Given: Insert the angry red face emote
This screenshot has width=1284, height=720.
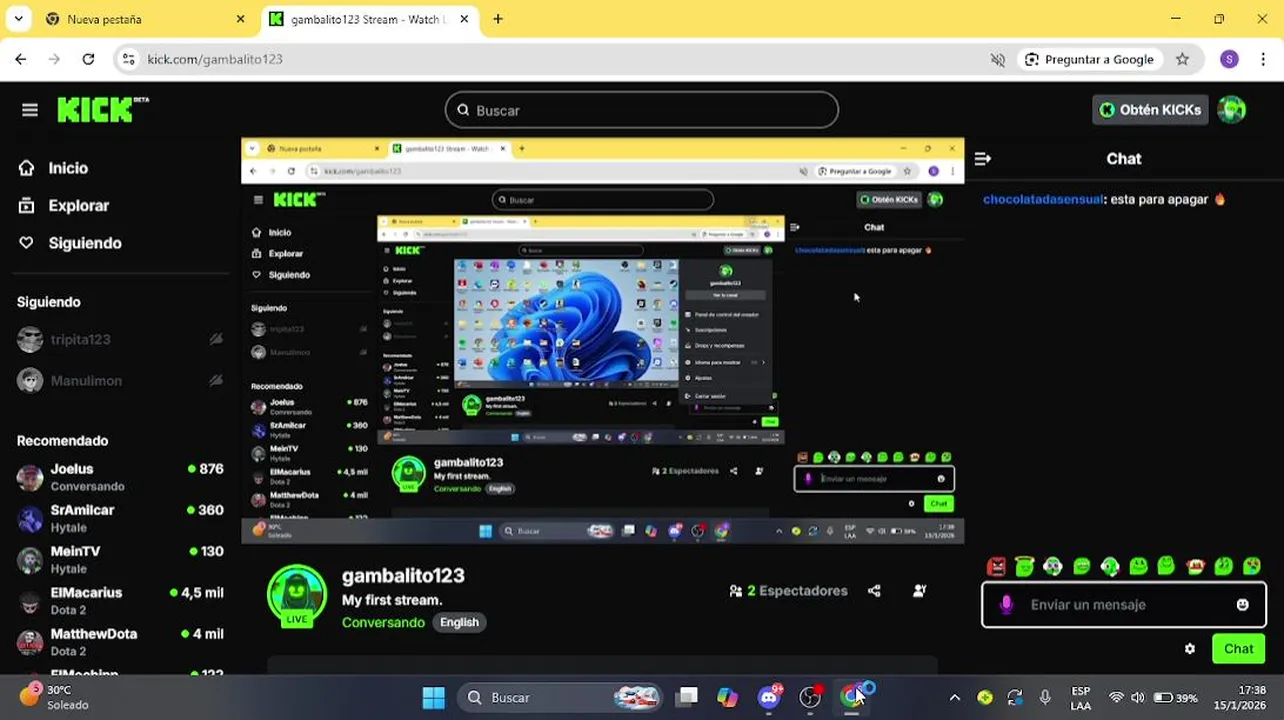Looking at the screenshot, I should [x=996, y=567].
